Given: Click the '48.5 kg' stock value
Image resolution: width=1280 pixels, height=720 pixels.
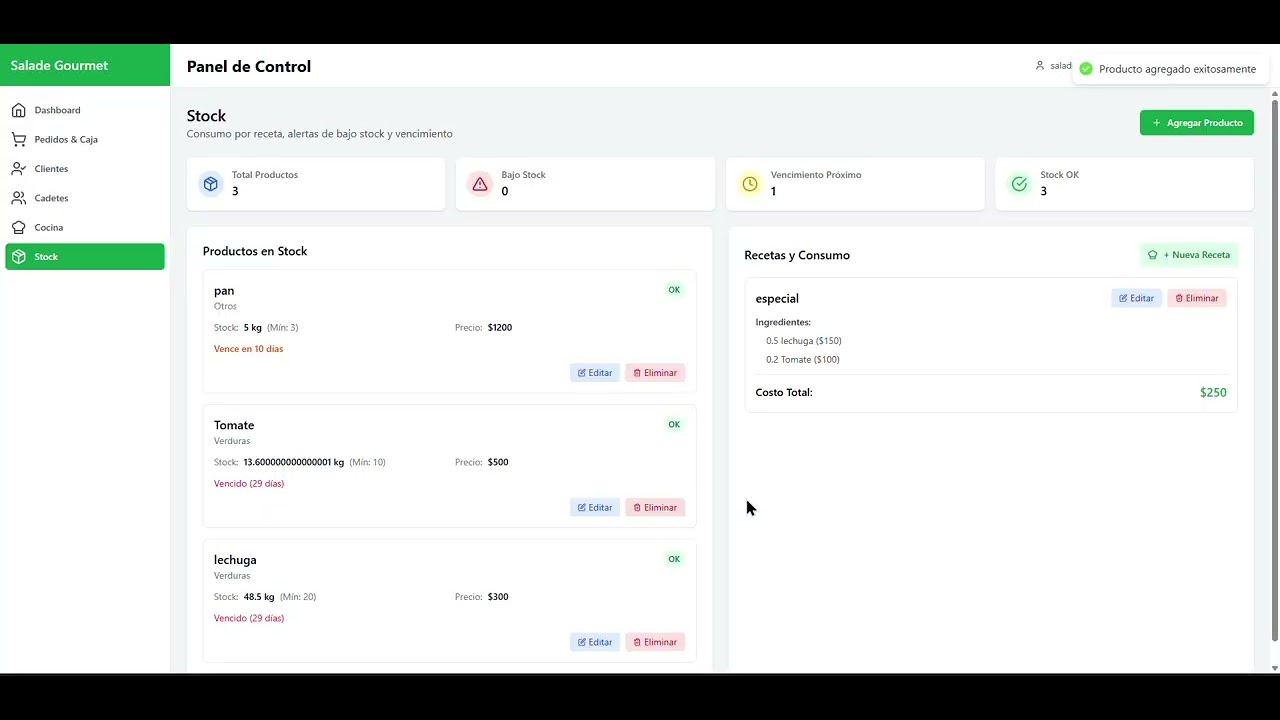Looking at the screenshot, I should pos(259,597).
